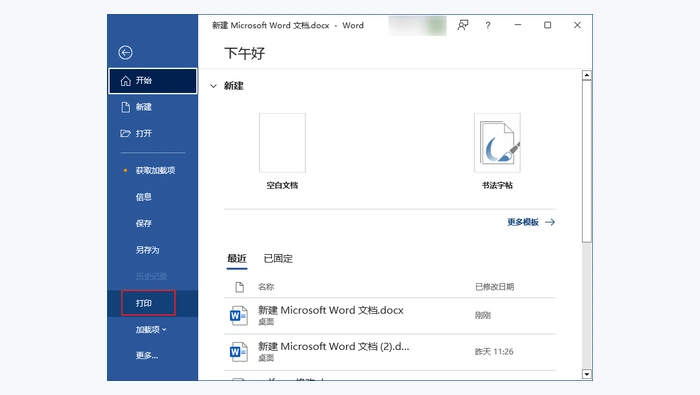Click the feedback person icon in title bar
700x395 pixels.
tap(463, 25)
